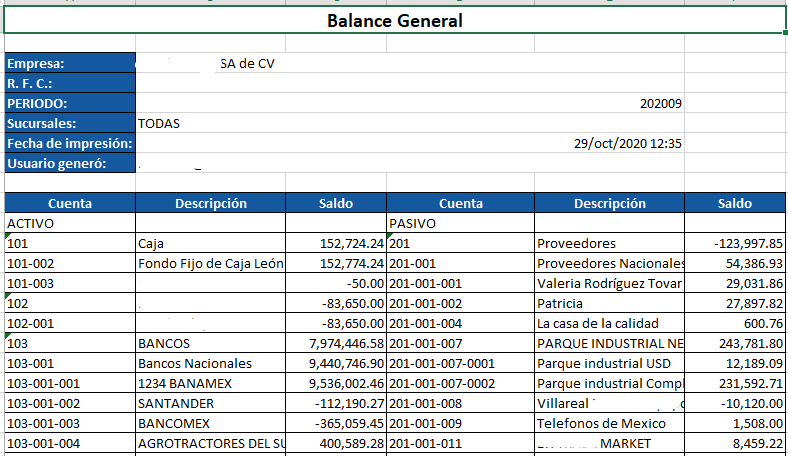The image size is (788, 456).
Task: Select the Fecha de impresión label cell
Action: [70, 143]
